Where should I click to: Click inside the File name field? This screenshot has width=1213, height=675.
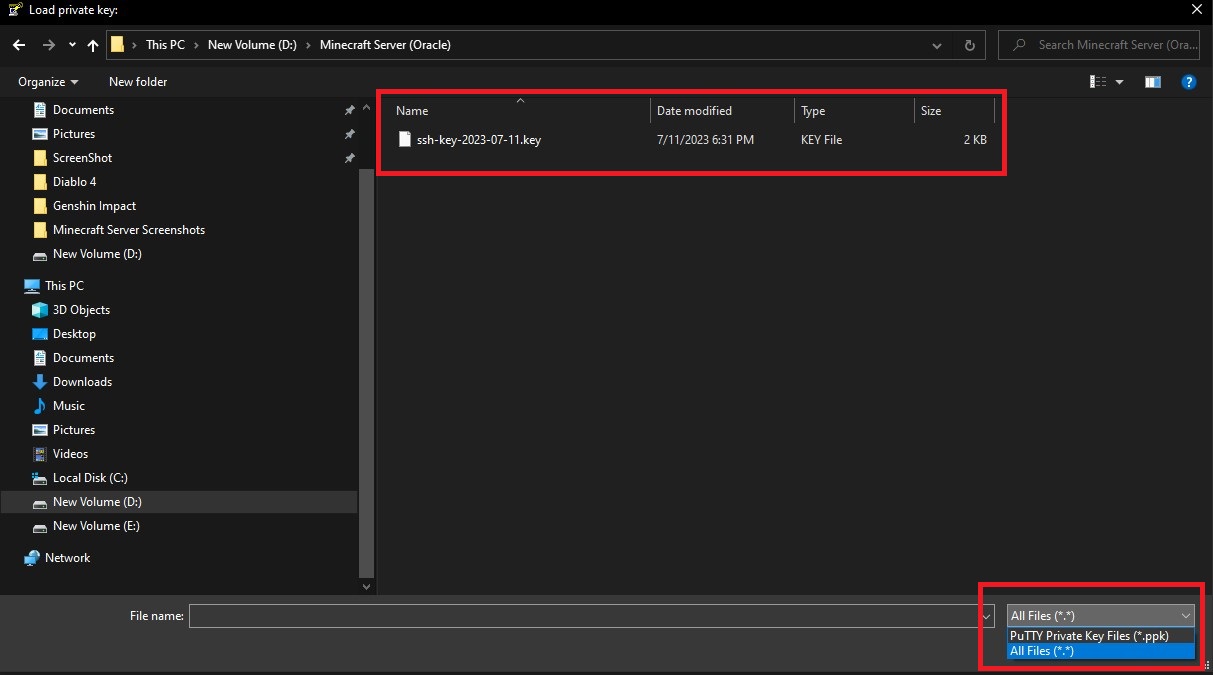point(585,616)
